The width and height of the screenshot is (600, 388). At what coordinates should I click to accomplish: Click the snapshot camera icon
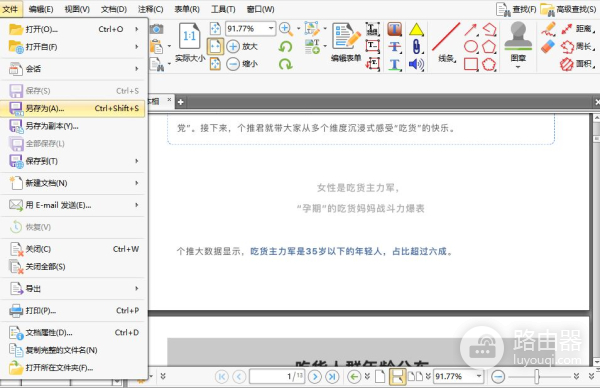[157, 29]
